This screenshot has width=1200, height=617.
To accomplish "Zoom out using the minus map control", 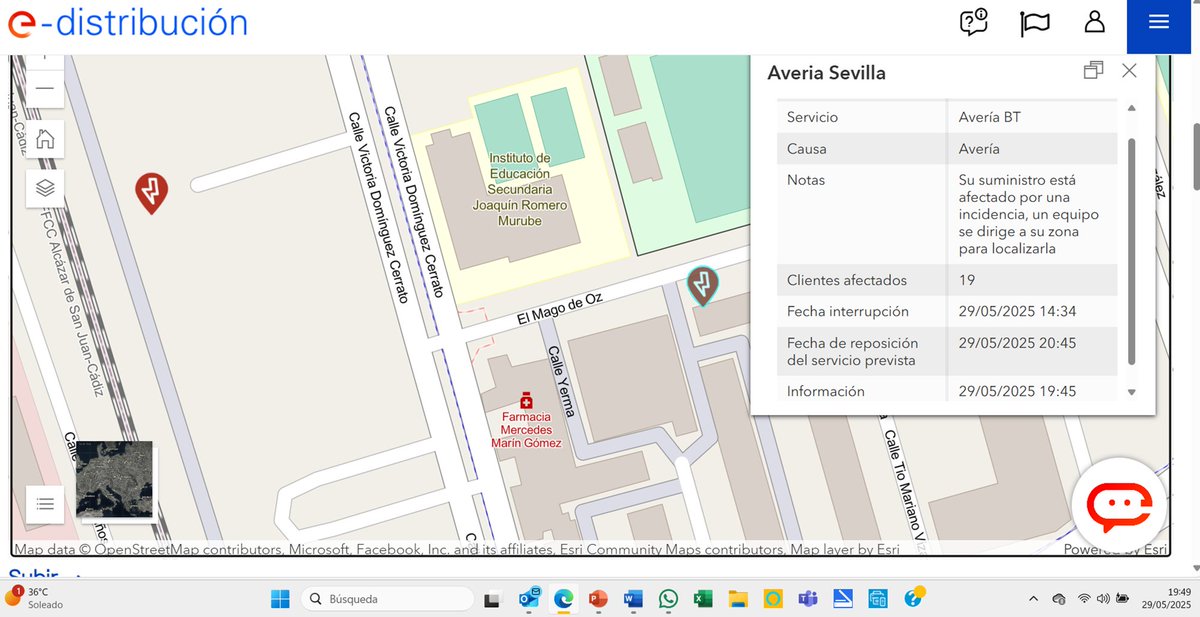I will (43, 88).
